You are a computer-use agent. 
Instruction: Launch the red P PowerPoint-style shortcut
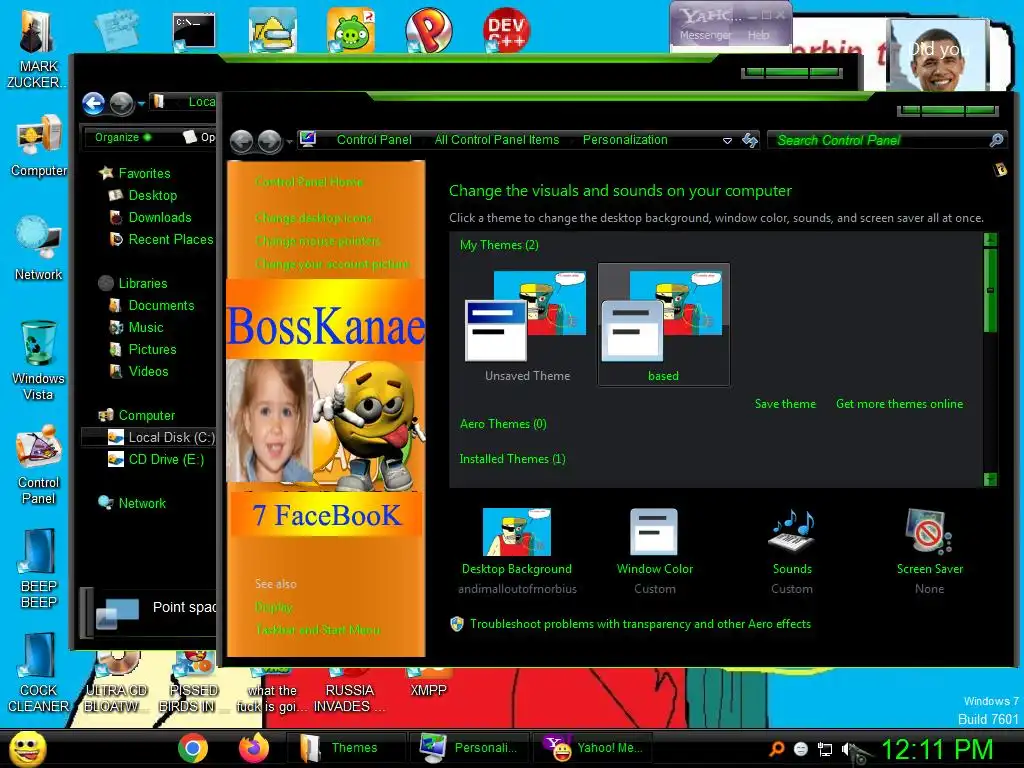pos(428,31)
